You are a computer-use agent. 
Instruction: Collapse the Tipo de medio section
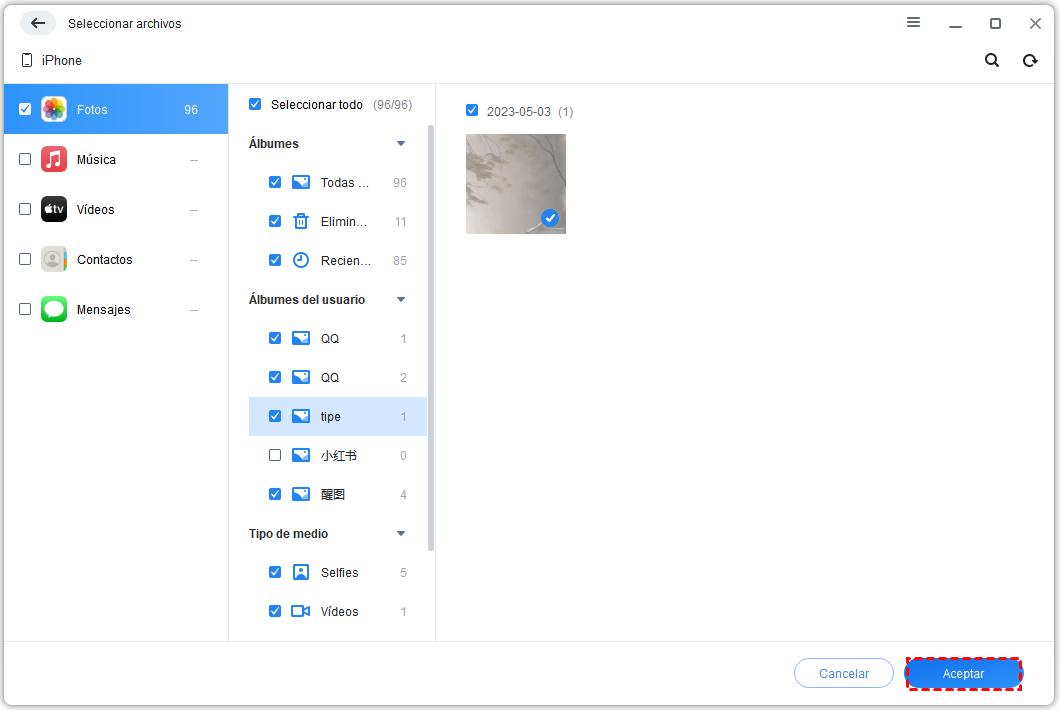click(401, 534)
